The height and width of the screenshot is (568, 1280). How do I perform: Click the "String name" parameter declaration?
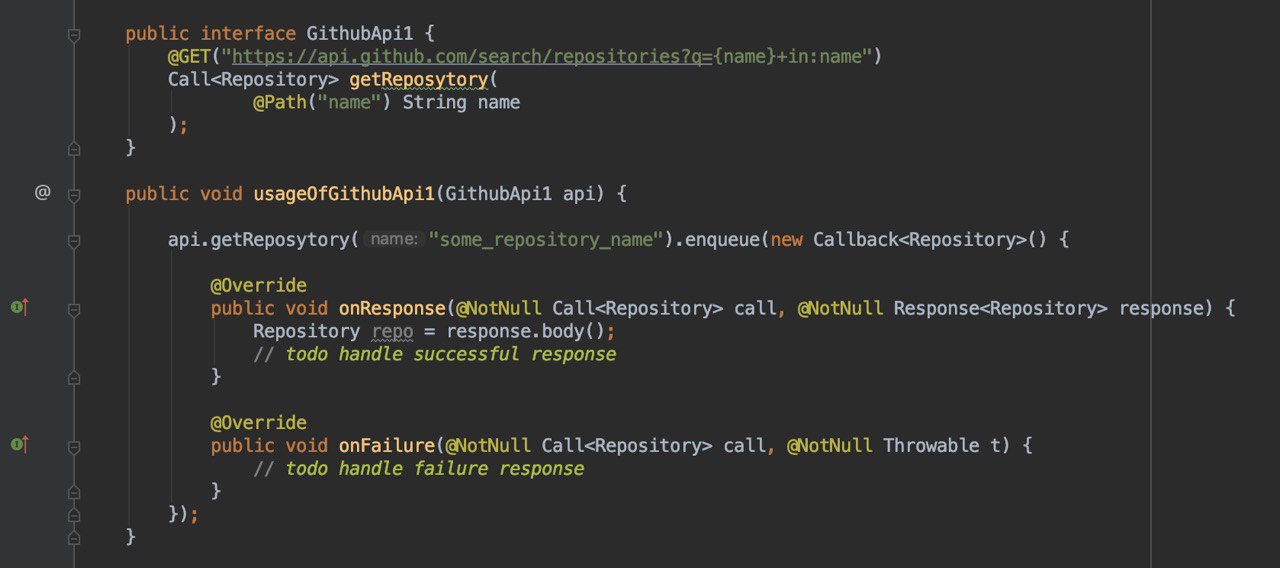461,102
